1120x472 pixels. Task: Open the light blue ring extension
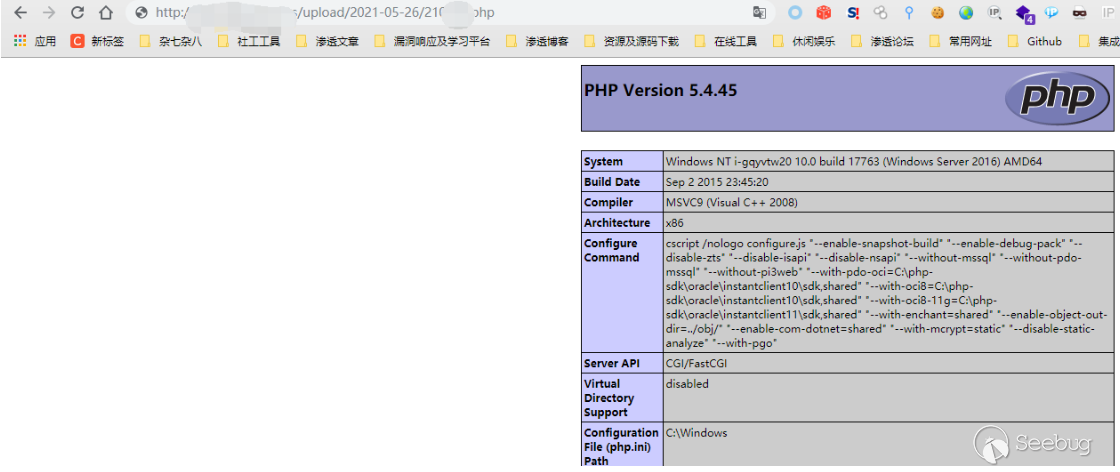(x=795, y=13)
